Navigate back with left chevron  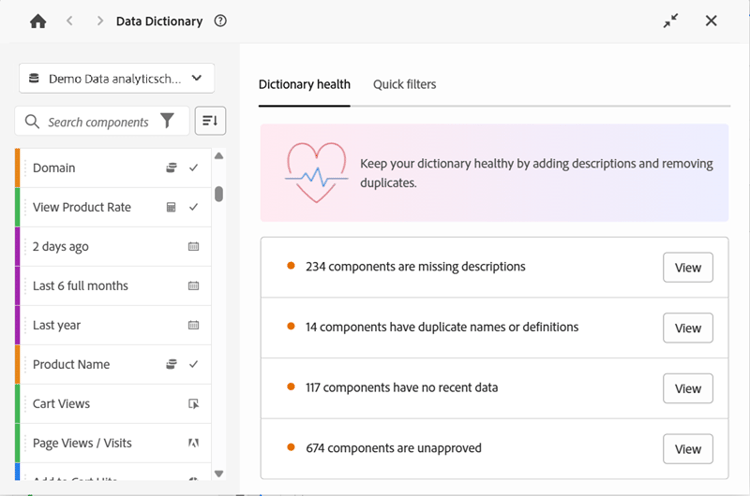[x=70, y=21]
